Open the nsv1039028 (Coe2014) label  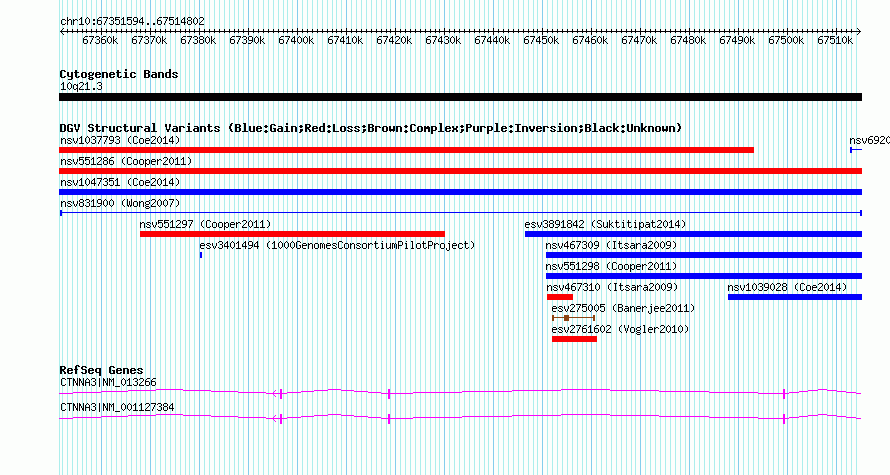[787, 287]
